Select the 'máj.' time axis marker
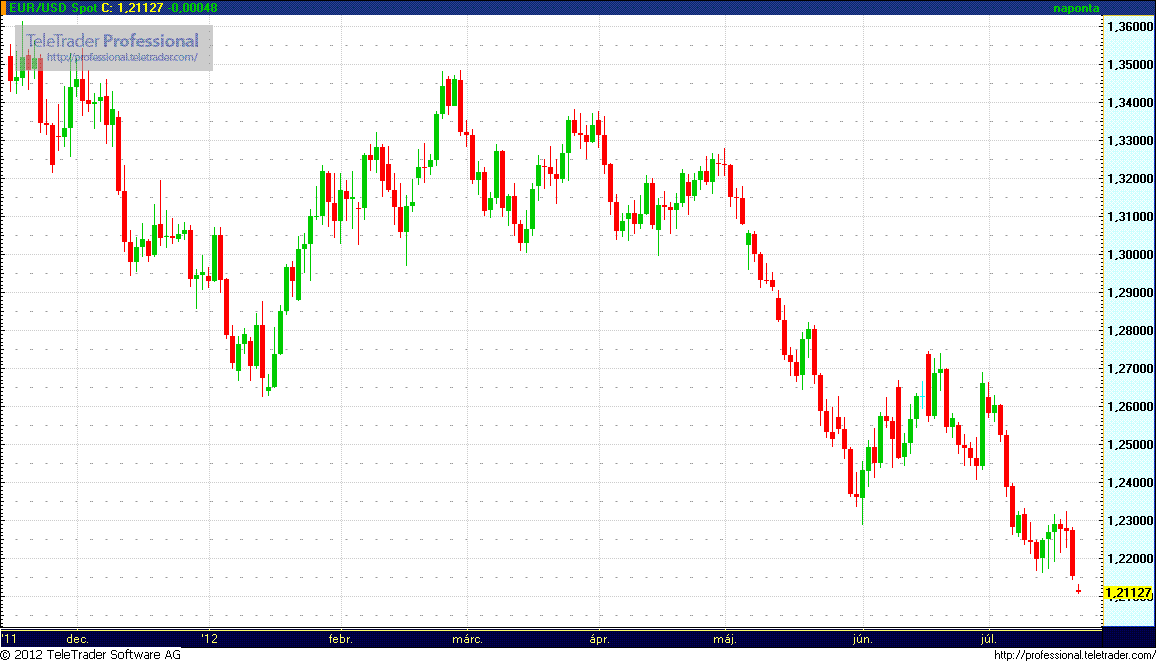 pos(725,638)
